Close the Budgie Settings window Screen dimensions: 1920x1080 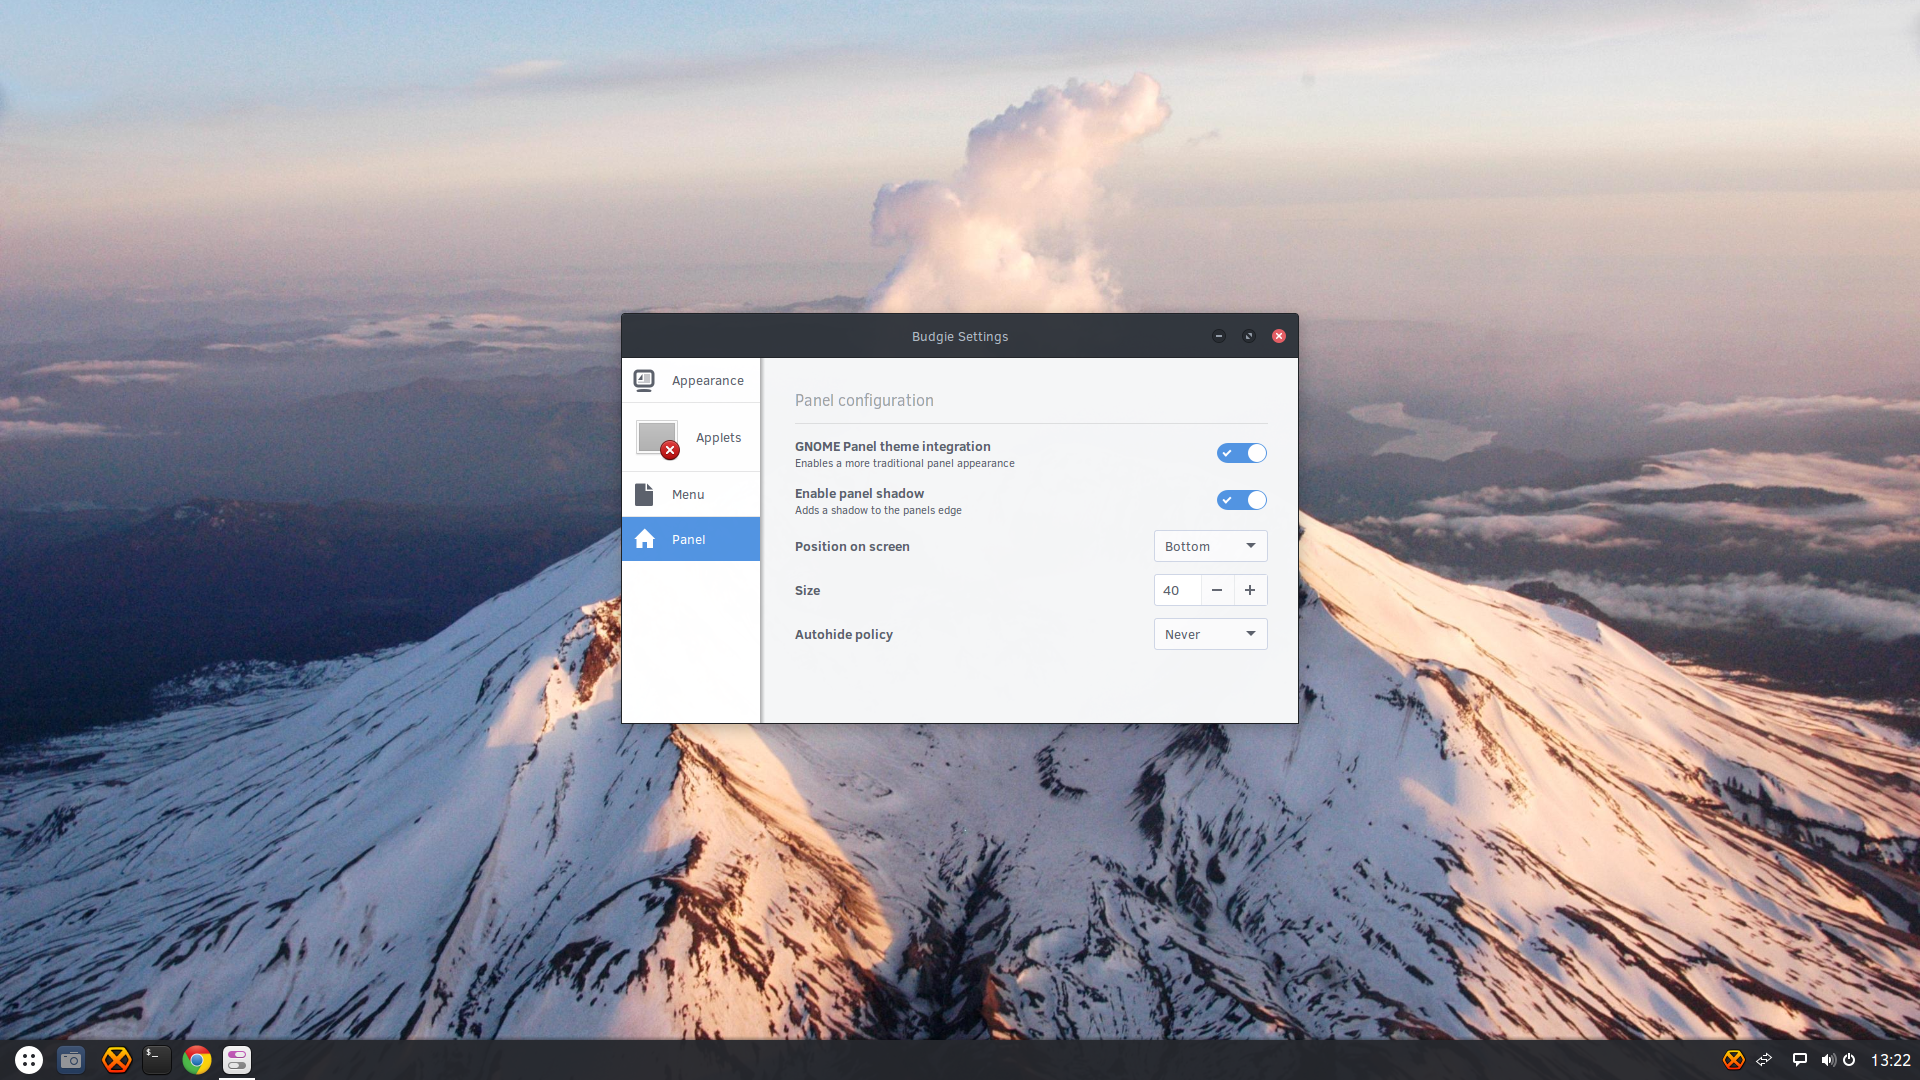pos(1278,336)
